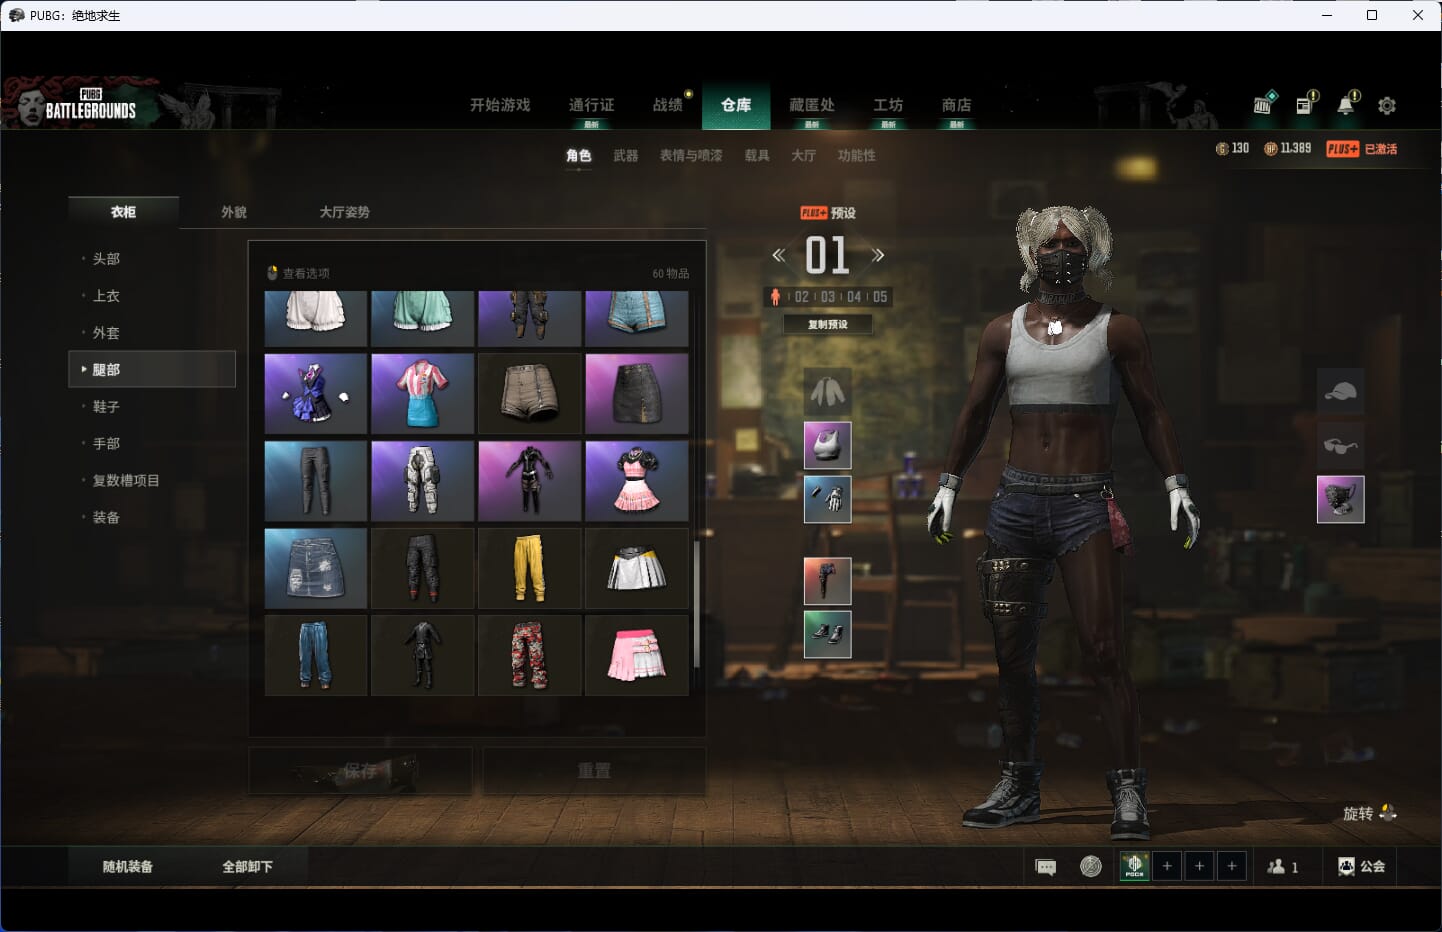Pick the red camo pants item
This screenshot has width=1442, height=932.
click(x=529, y=655)
